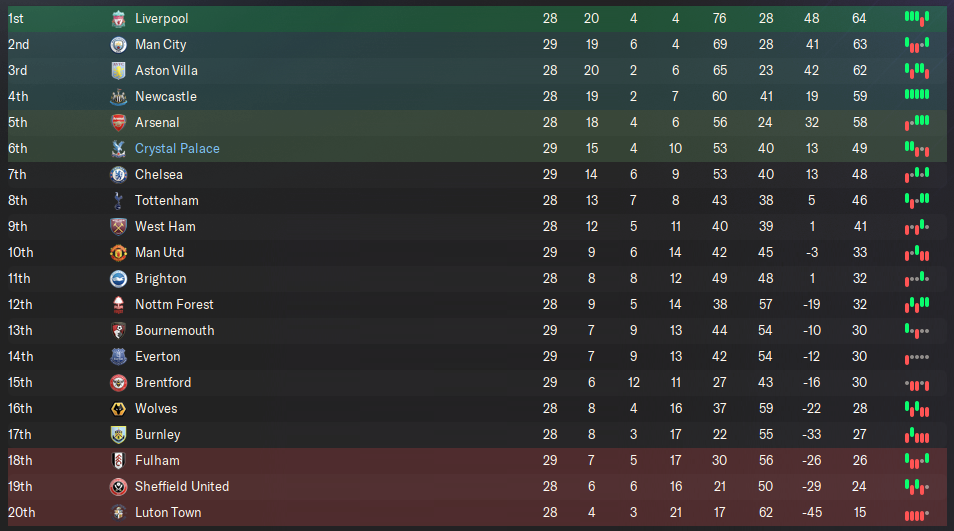Screen dimensions: 954x531
Task: Click Luton Town's red form bars
Action: [x=917, y=515]
